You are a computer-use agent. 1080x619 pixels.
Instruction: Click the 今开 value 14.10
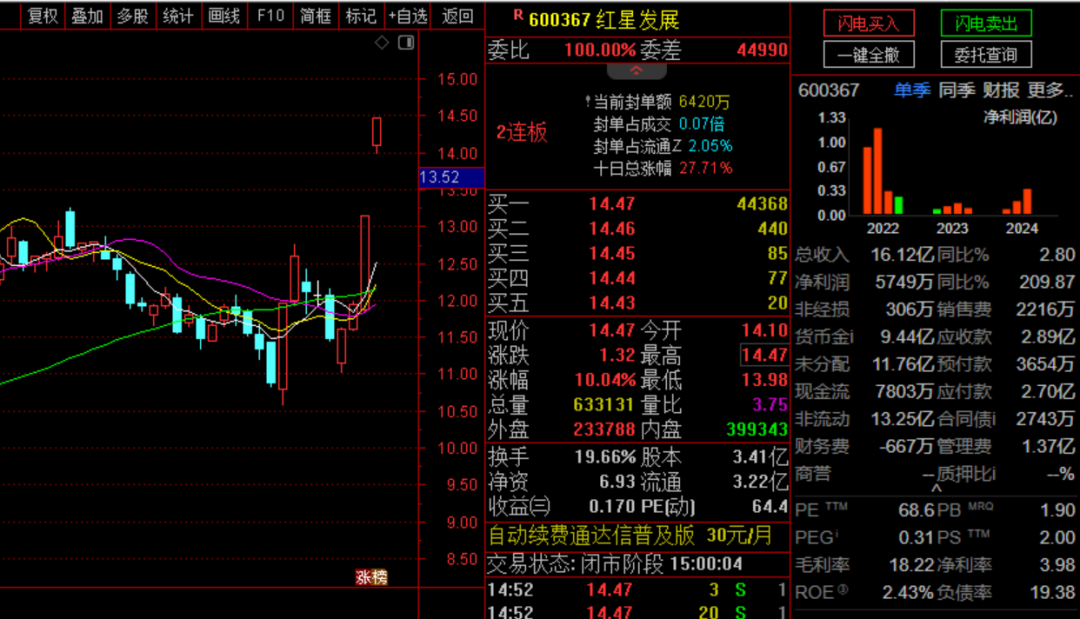(x=765, y=331)
